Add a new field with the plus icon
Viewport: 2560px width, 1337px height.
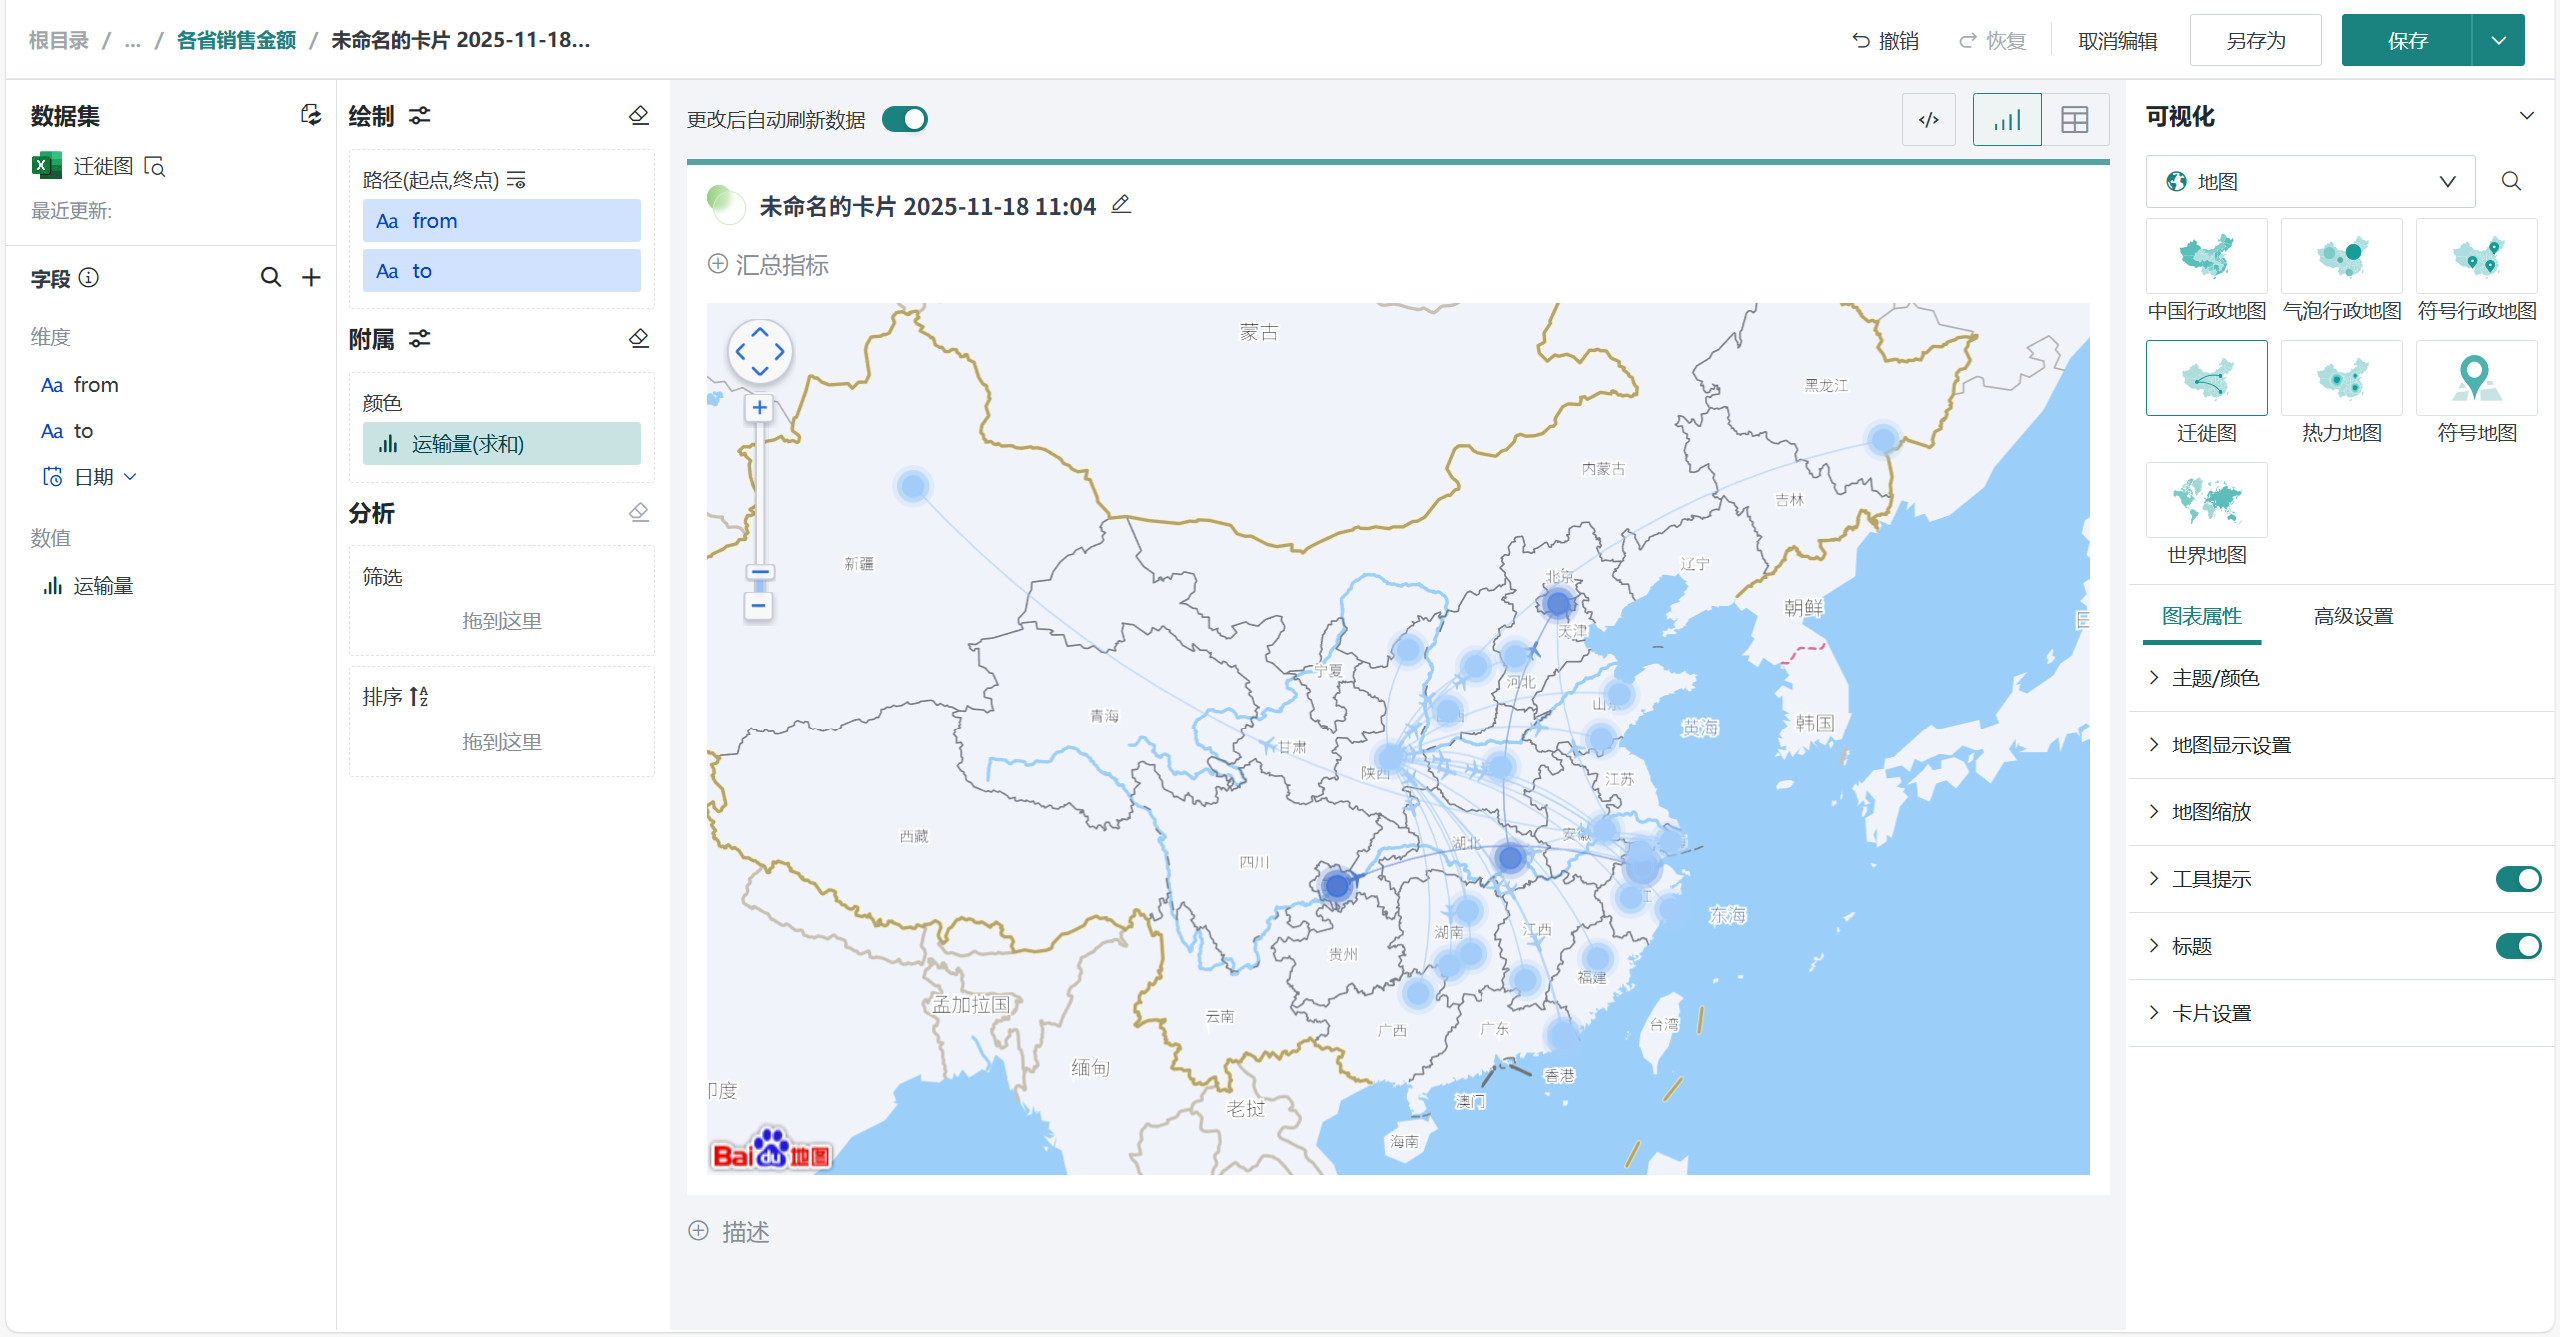311,277
